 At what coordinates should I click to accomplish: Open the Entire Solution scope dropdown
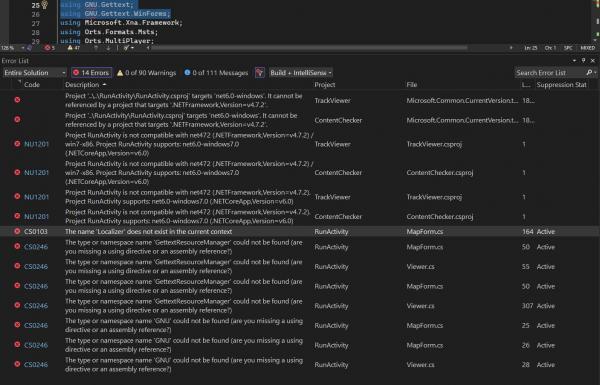tap(35, 73)
